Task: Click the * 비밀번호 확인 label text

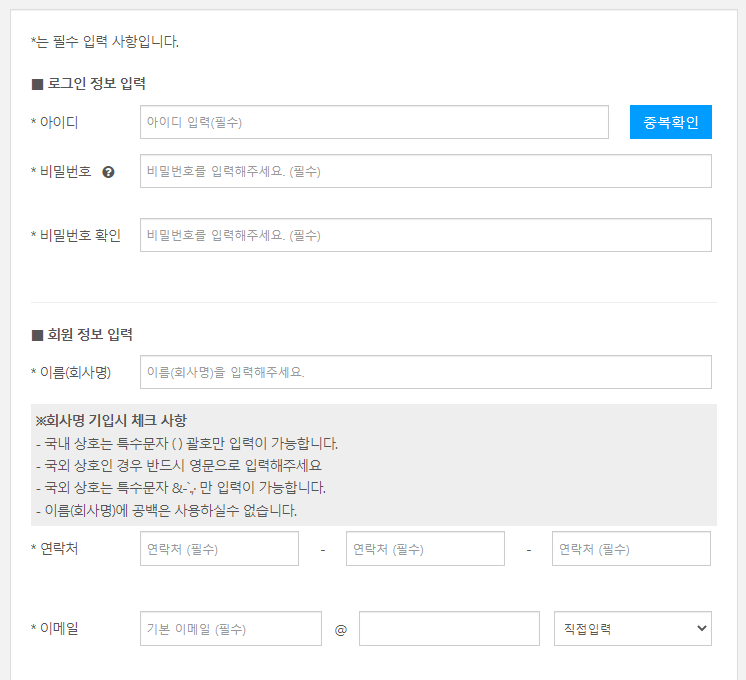Action: [75, 235]
